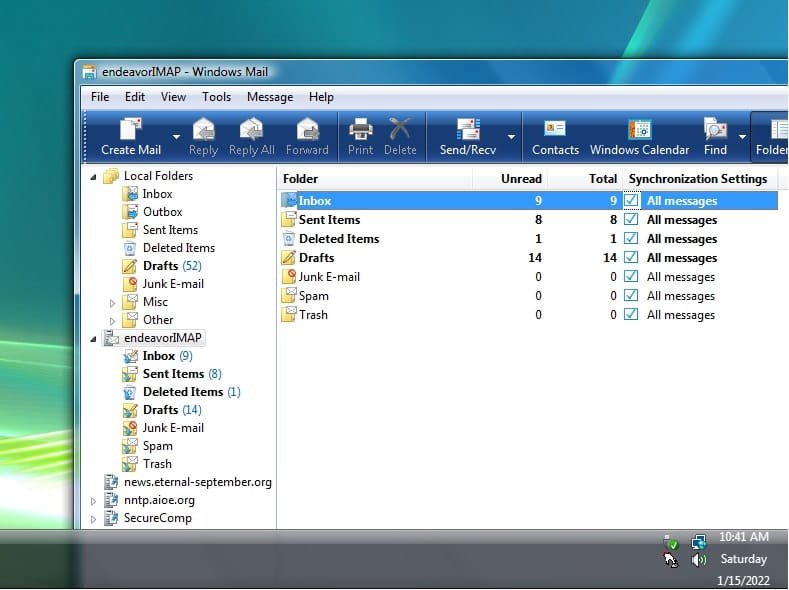Click the Delete toolbar icon
This screenshot has width=789, height=590.
point(400,130)
